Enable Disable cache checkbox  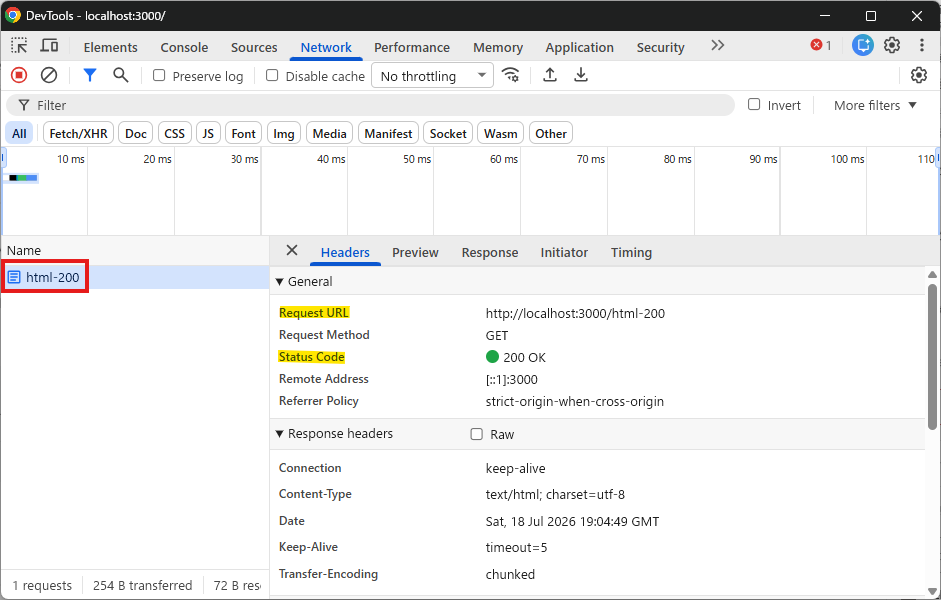(x=272, y=75)
